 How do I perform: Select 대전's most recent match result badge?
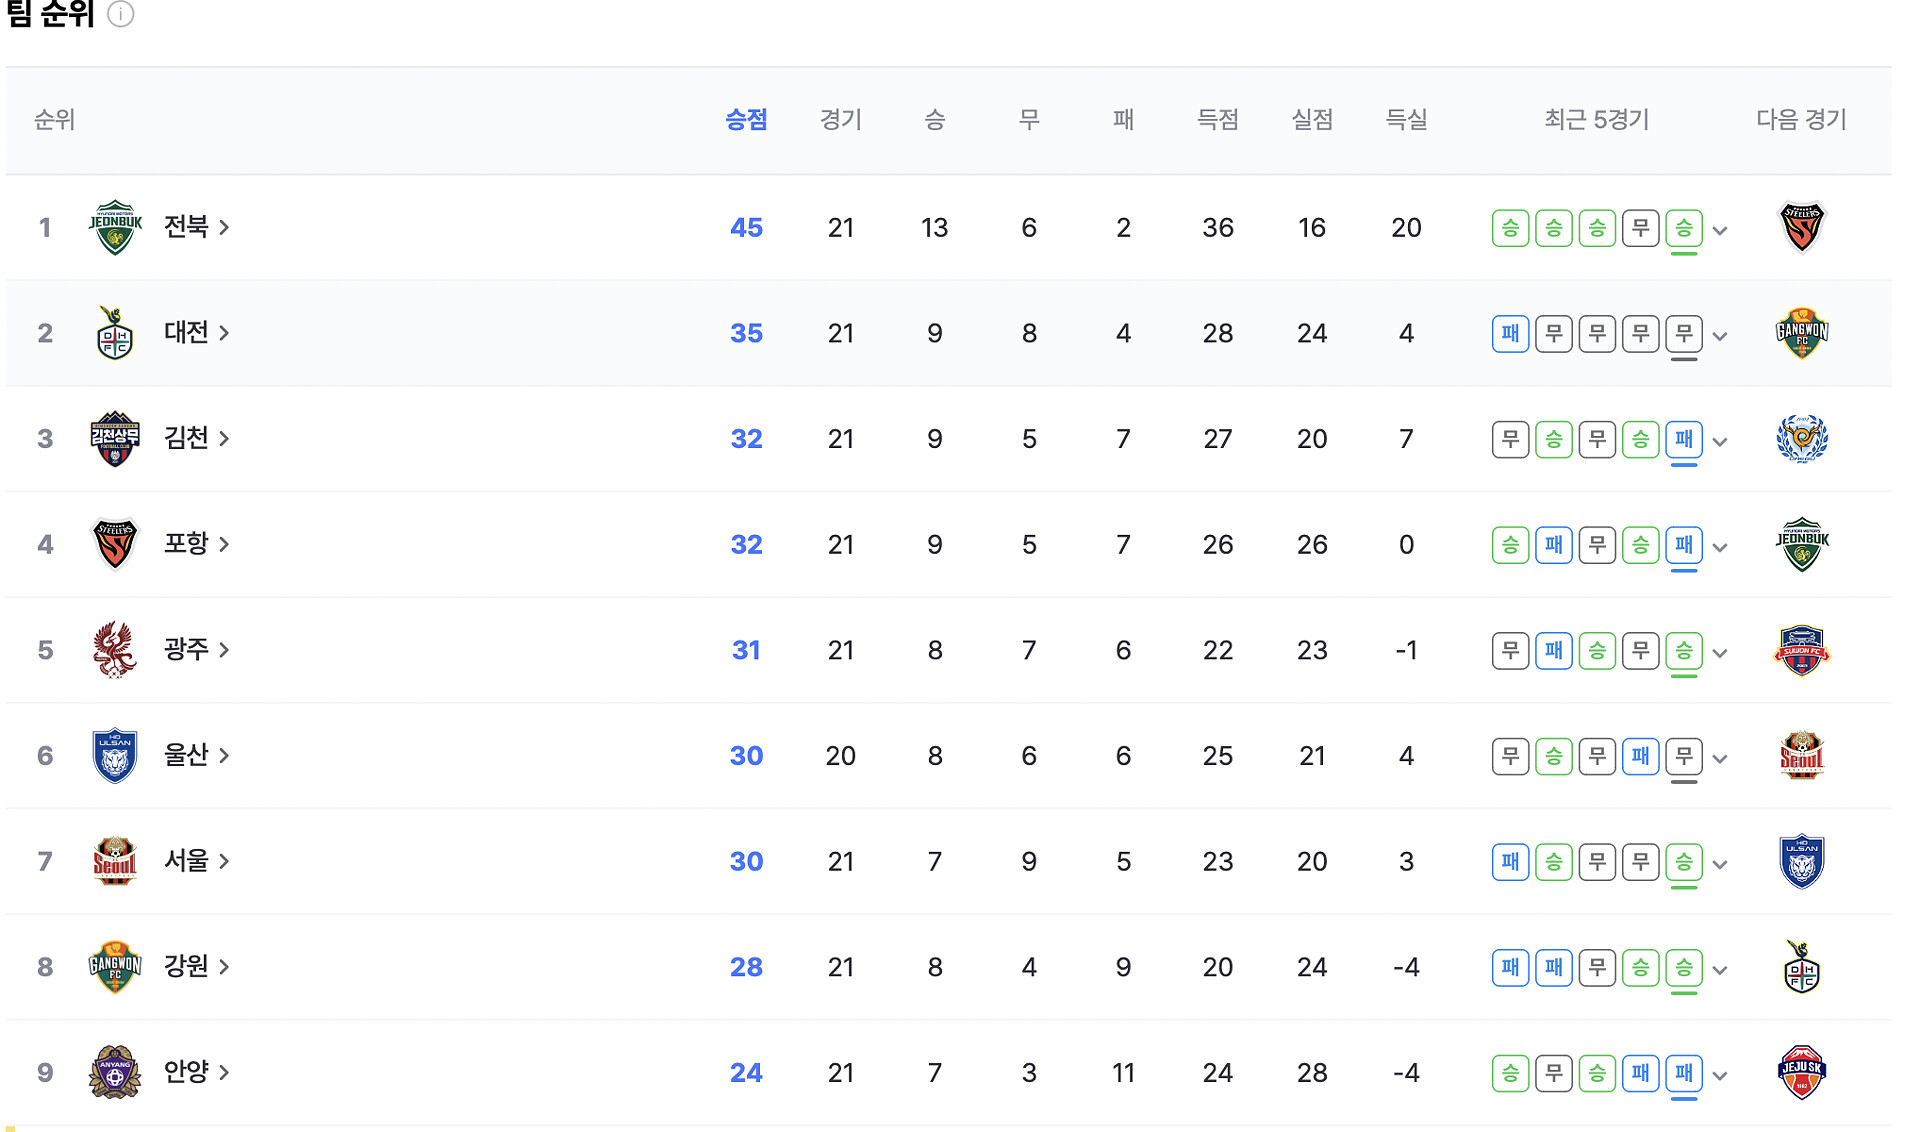tap(1684, 333)
